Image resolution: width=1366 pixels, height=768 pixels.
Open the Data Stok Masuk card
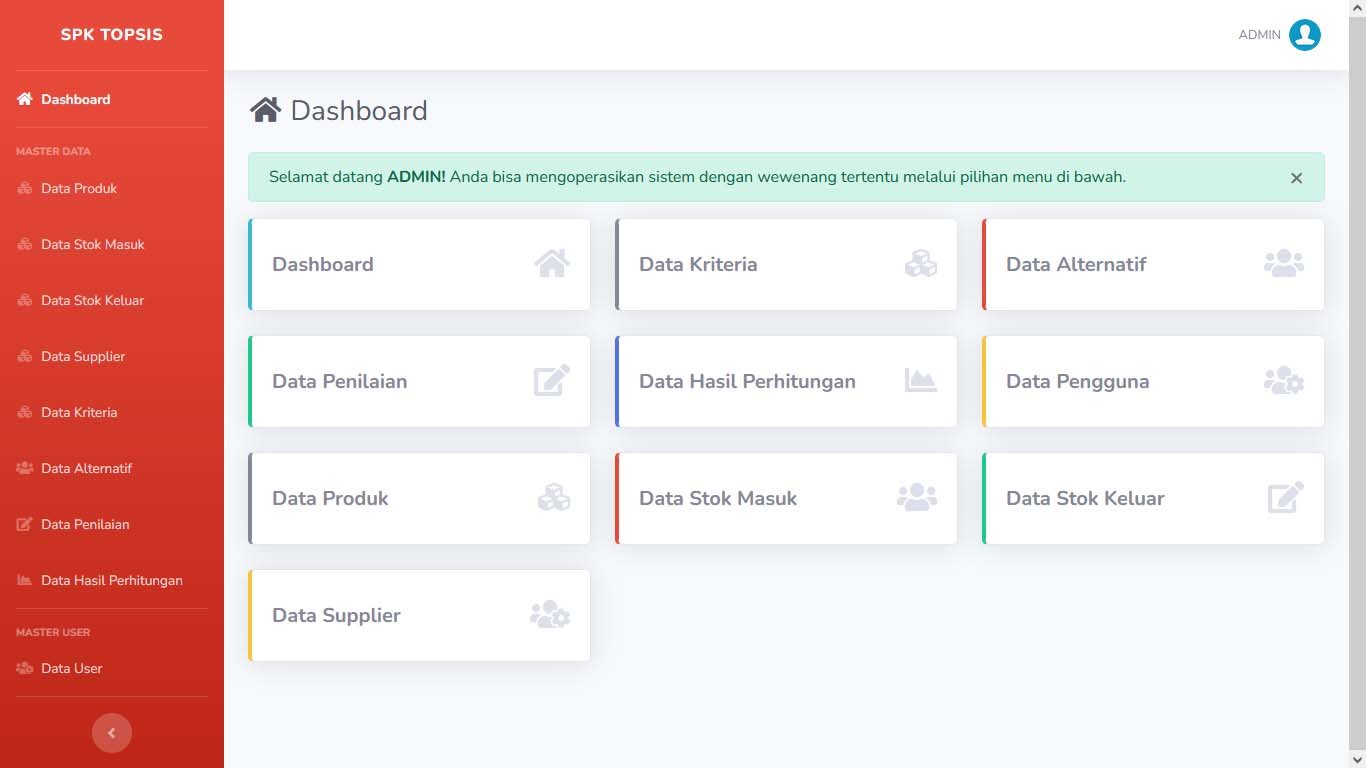(x=718, y=498)
